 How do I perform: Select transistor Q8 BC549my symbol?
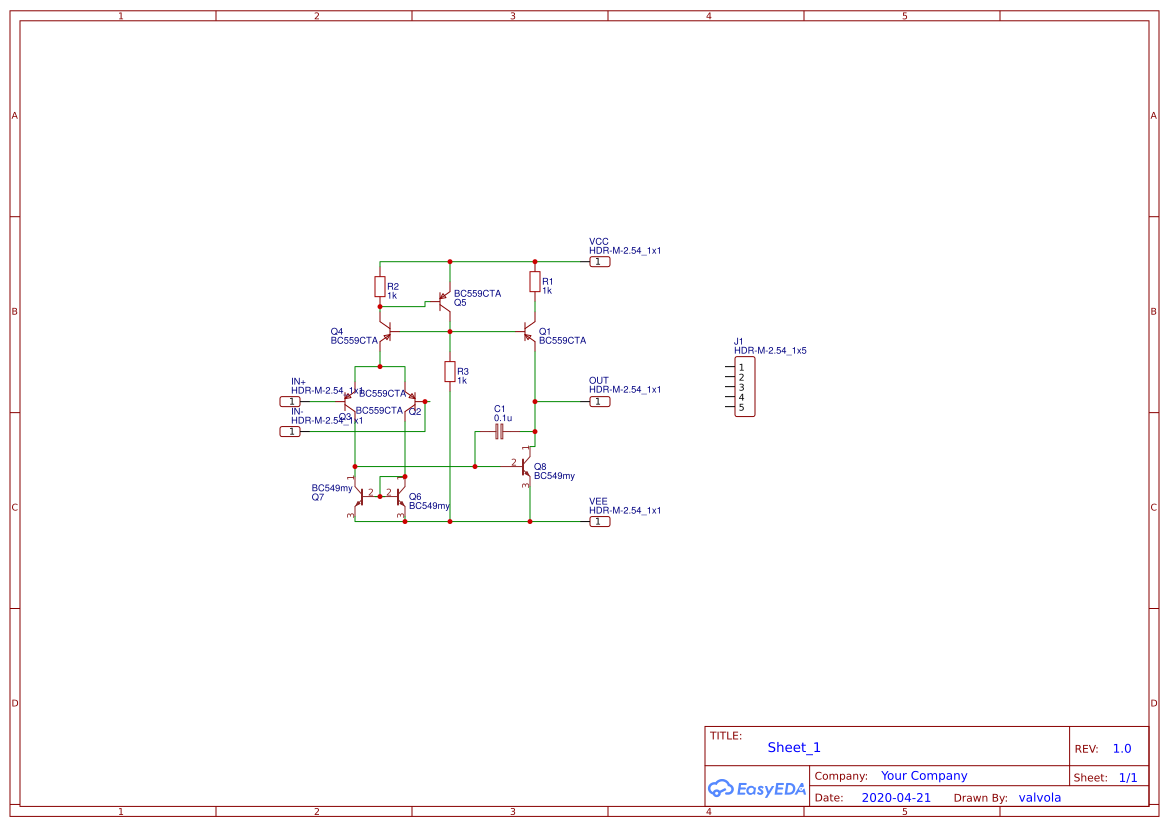(525, 465)
